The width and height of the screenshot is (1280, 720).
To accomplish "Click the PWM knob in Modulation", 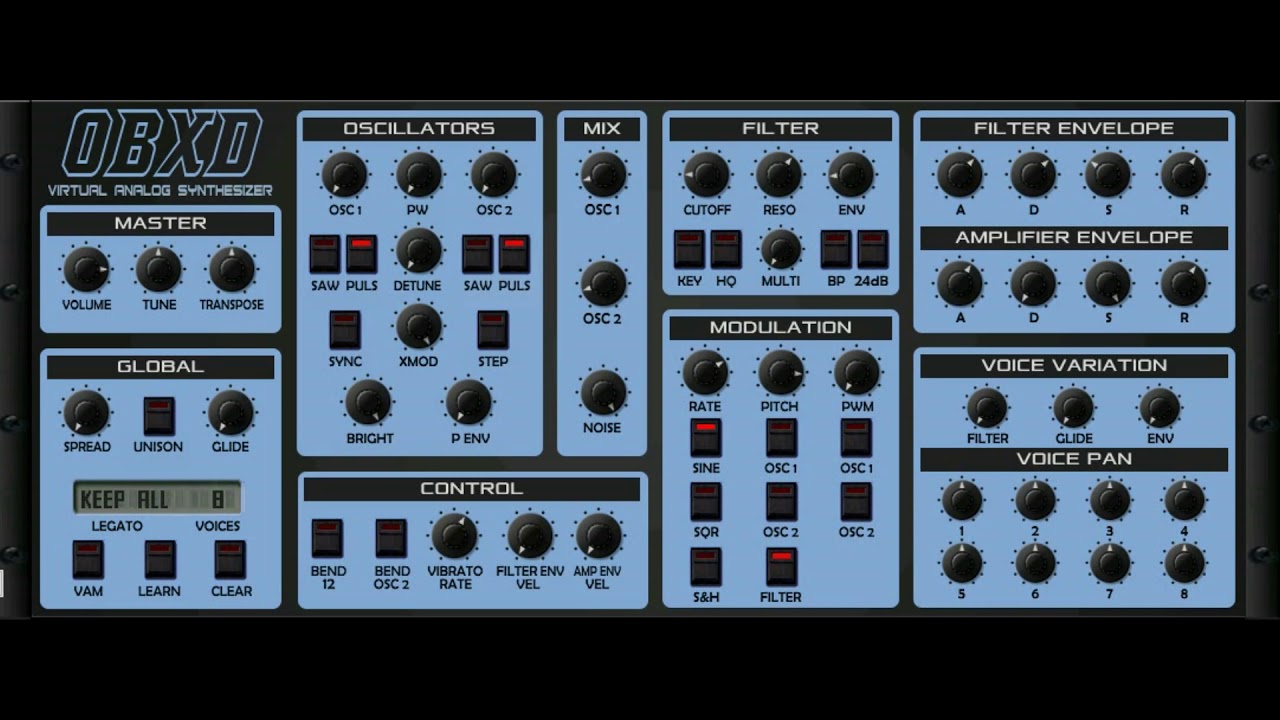I will coord(857,372).
